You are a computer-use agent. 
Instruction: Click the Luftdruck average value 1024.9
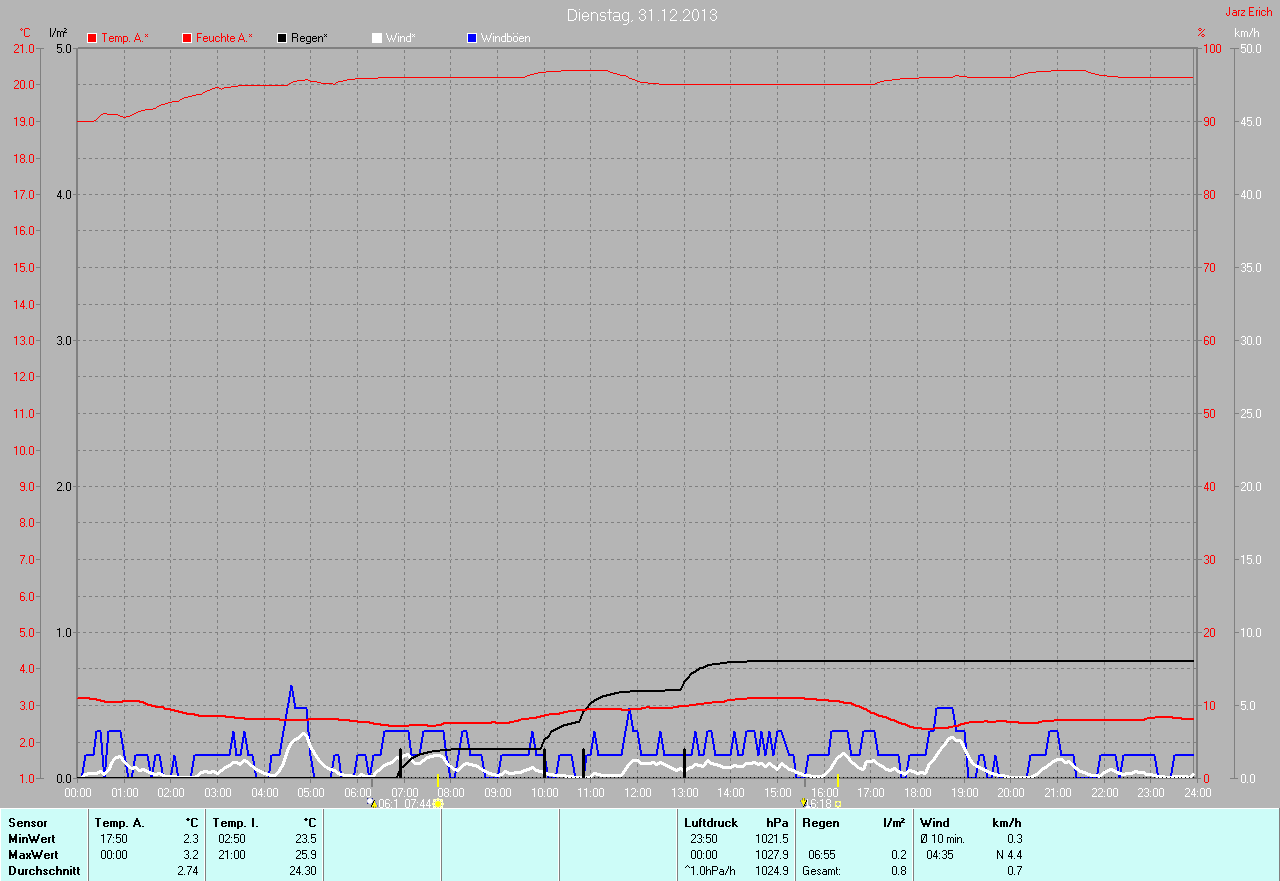coord(772,871)
